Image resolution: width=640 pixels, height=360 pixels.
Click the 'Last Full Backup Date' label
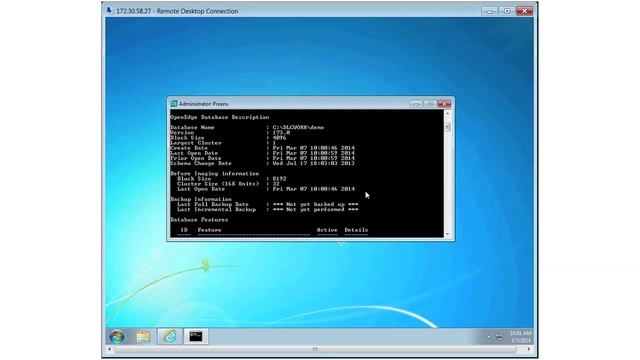pos(213,204)
